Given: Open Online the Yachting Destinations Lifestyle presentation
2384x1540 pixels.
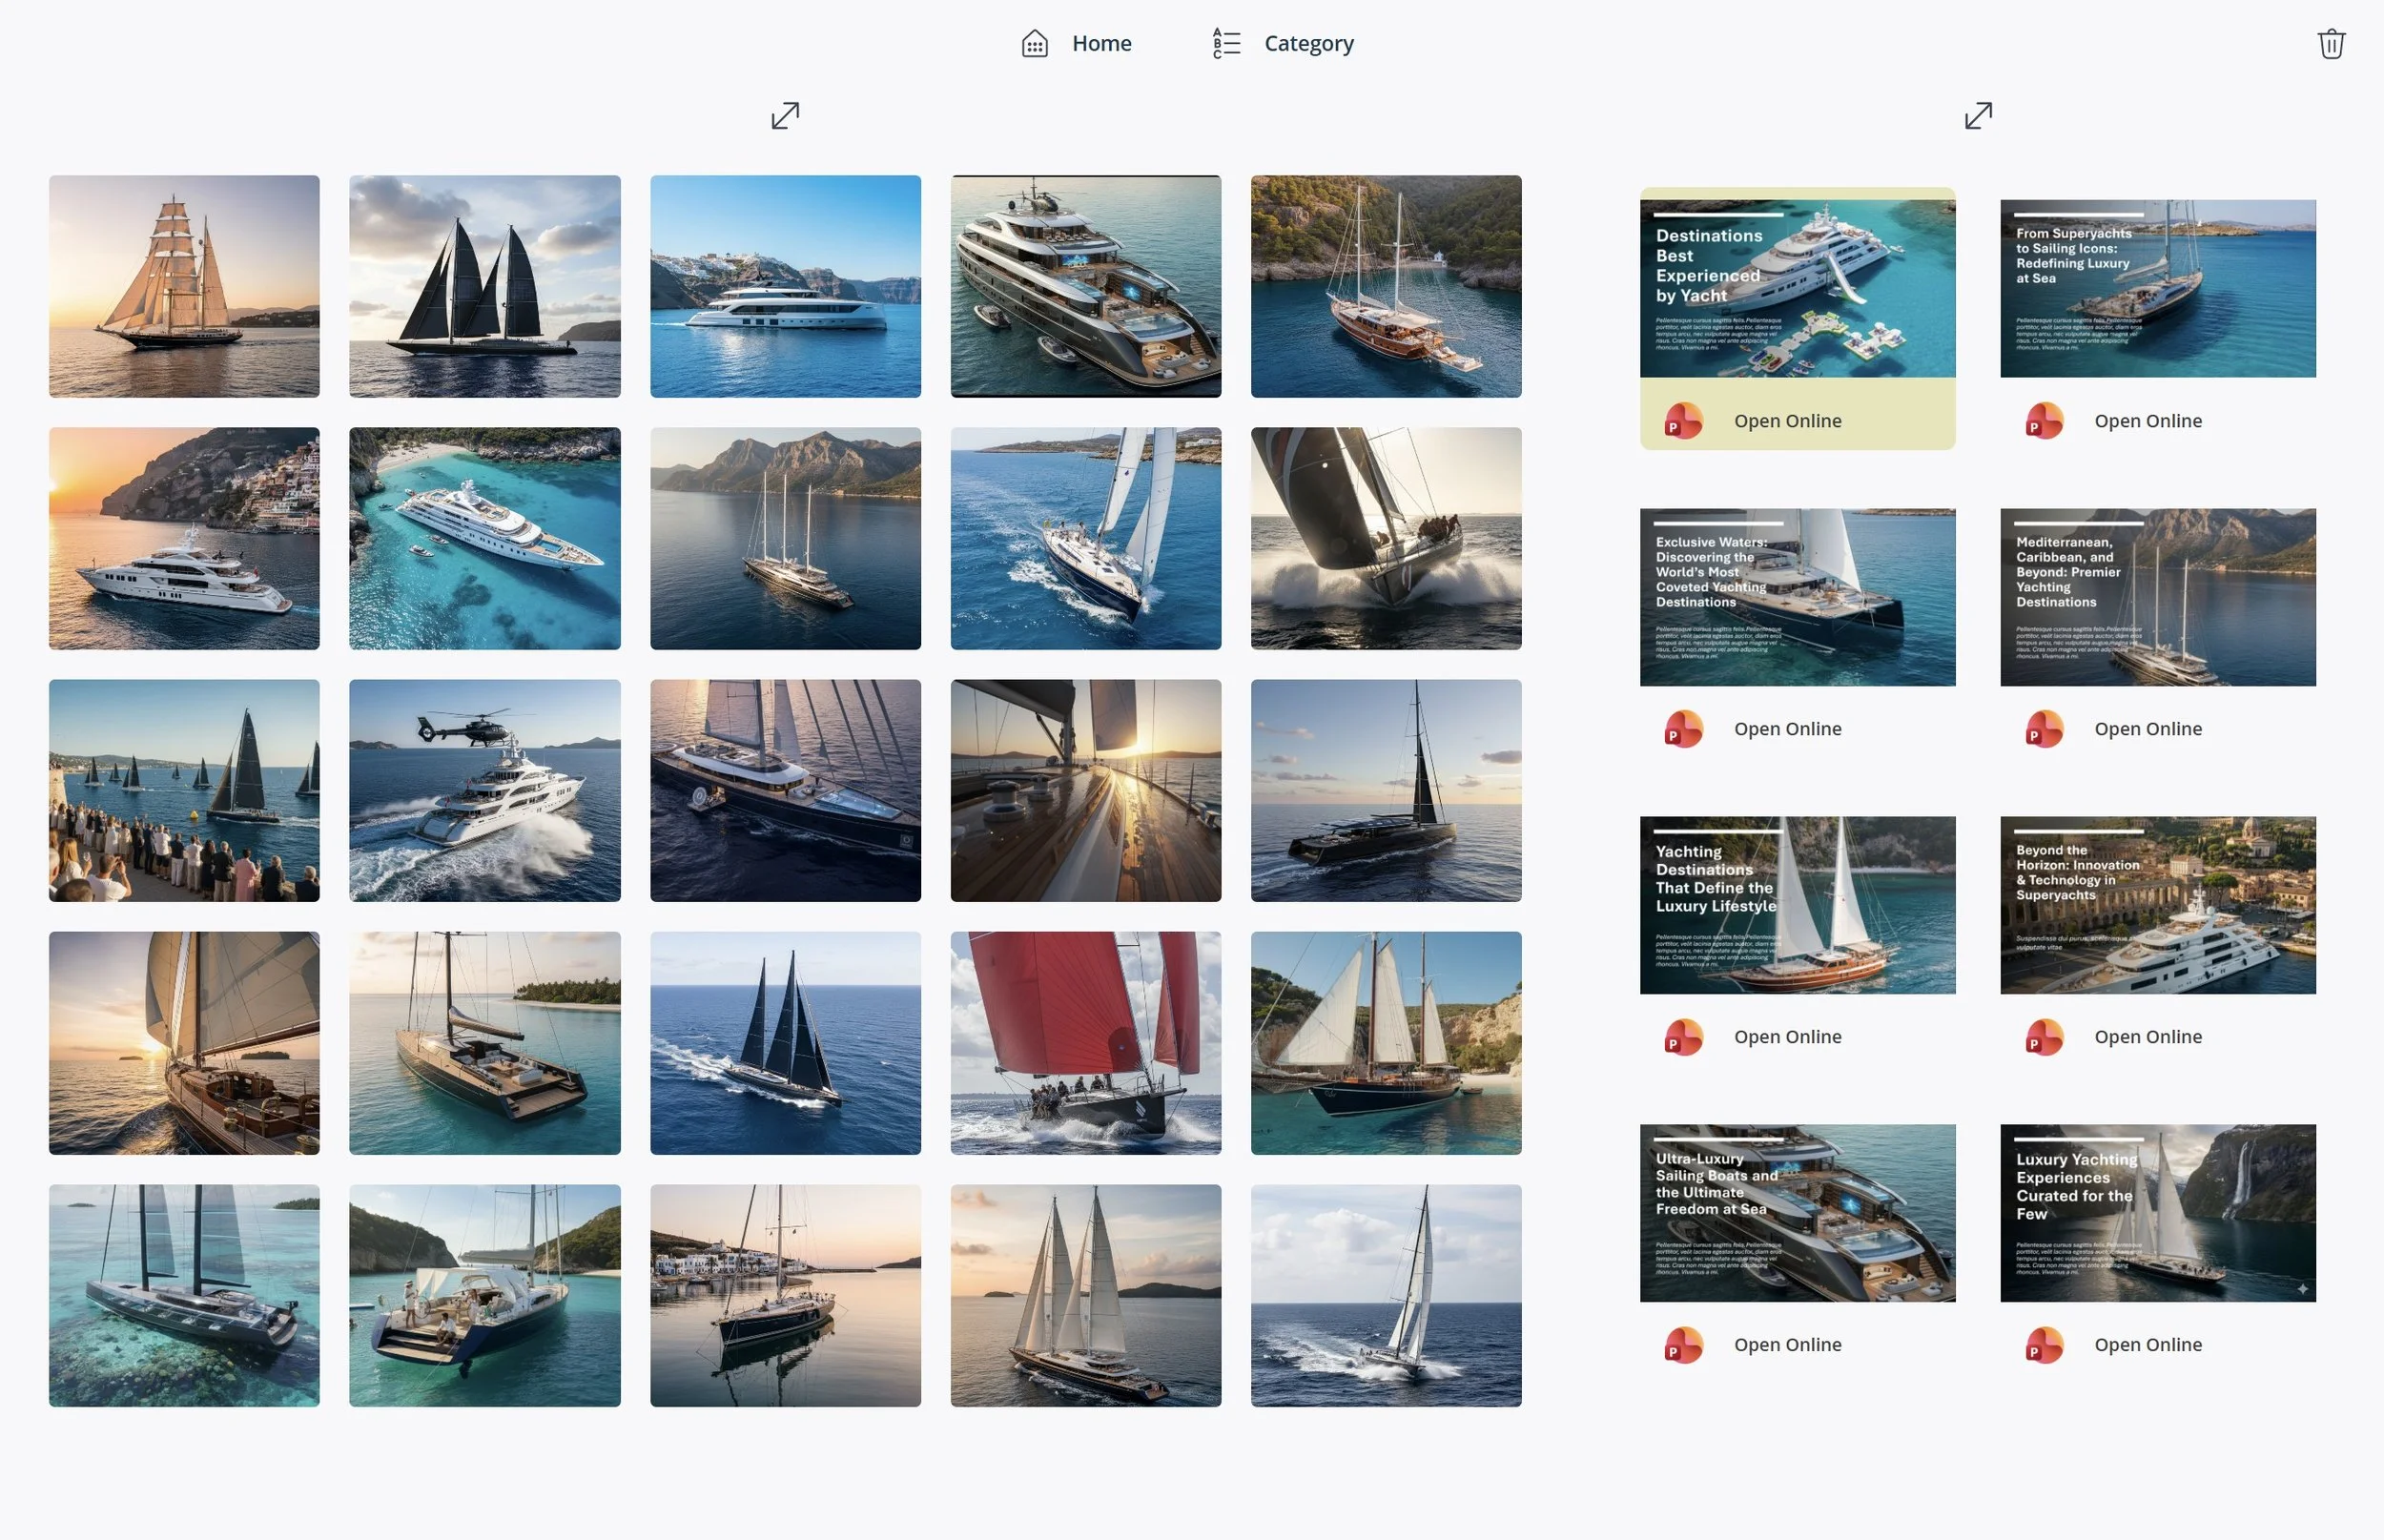Looking at the screenshot, I should (x=1787, y=1037).
